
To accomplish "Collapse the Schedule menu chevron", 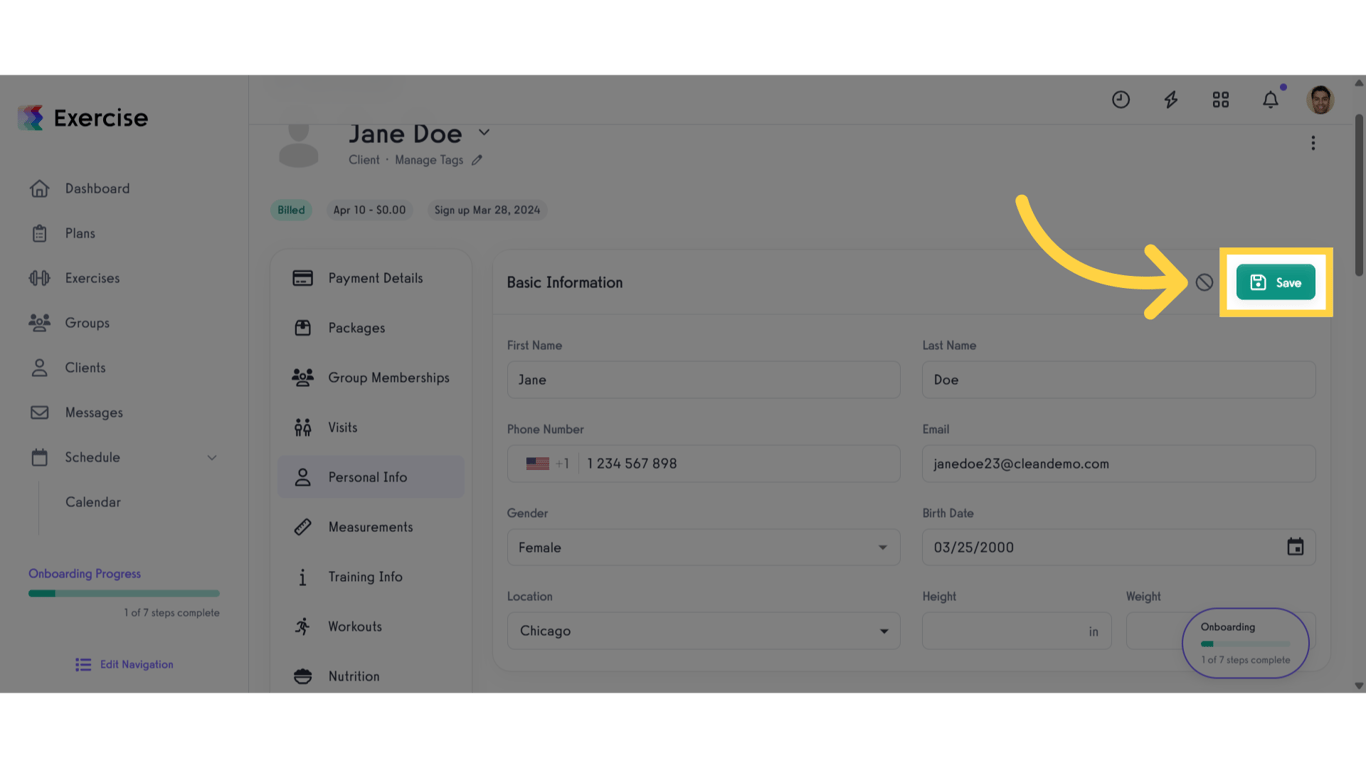I will pyautogui.click(x=212, y=458).
